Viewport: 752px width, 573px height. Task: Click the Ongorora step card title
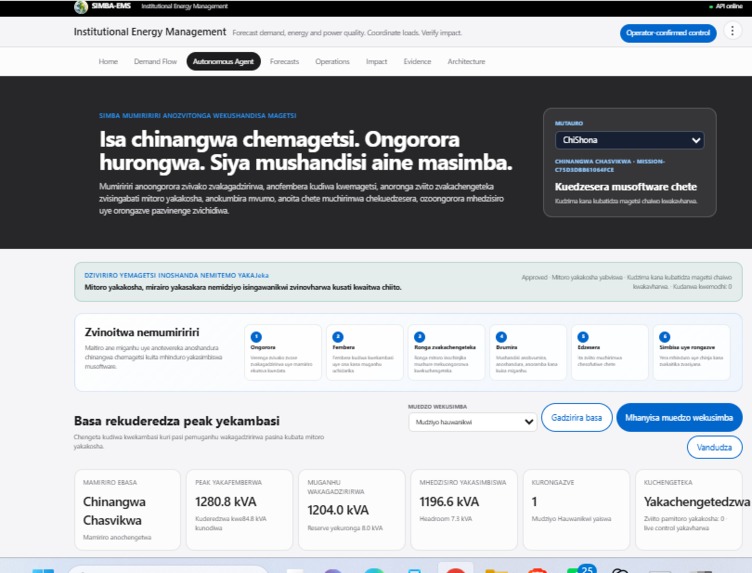pyautogui.click(x=263, y=347)
